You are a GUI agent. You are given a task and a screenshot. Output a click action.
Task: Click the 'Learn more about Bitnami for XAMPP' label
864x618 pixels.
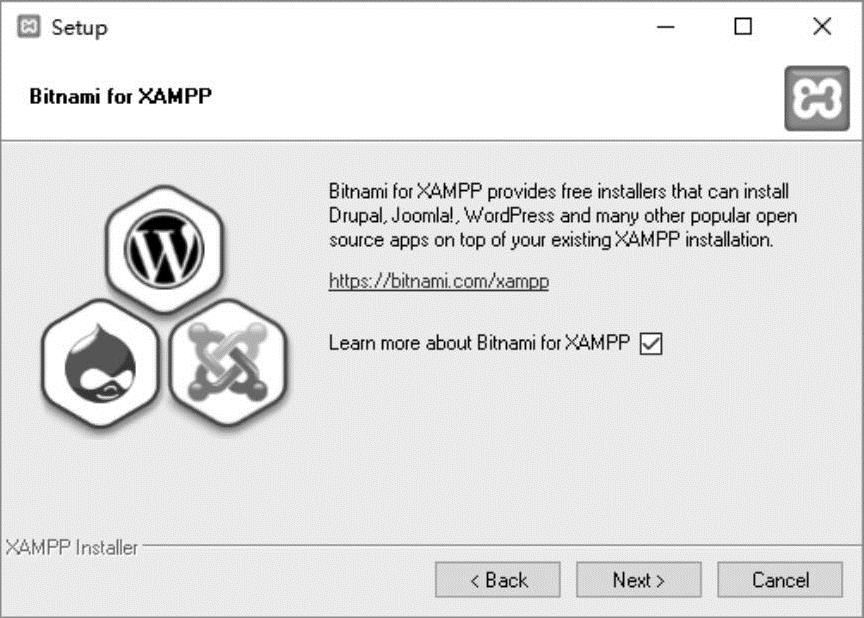(x=479, y=343)
